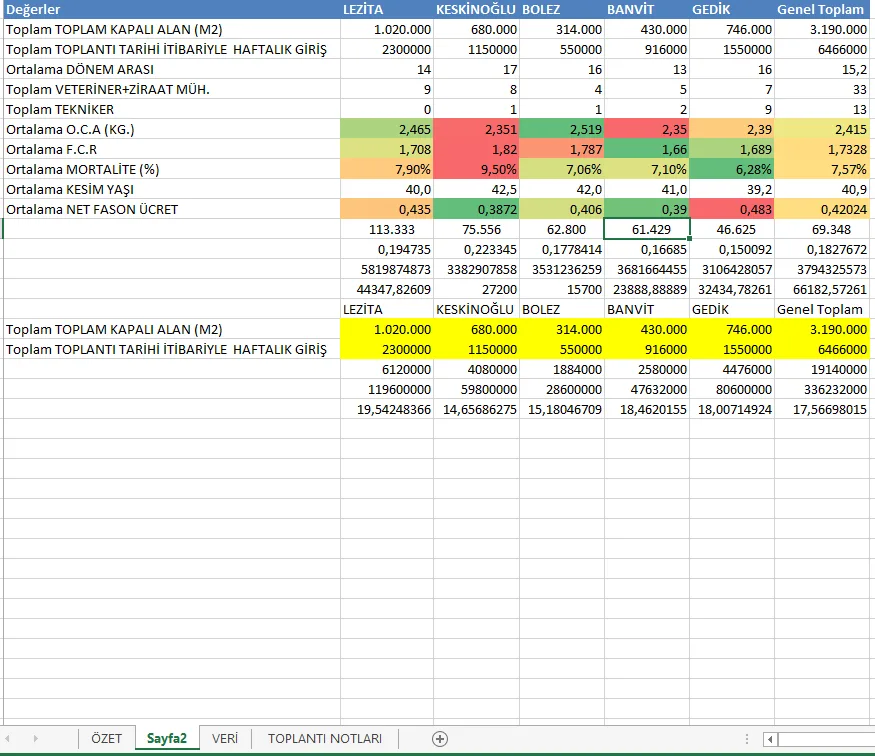
Task: Select yellow cell 6466000
Action: 822,350
